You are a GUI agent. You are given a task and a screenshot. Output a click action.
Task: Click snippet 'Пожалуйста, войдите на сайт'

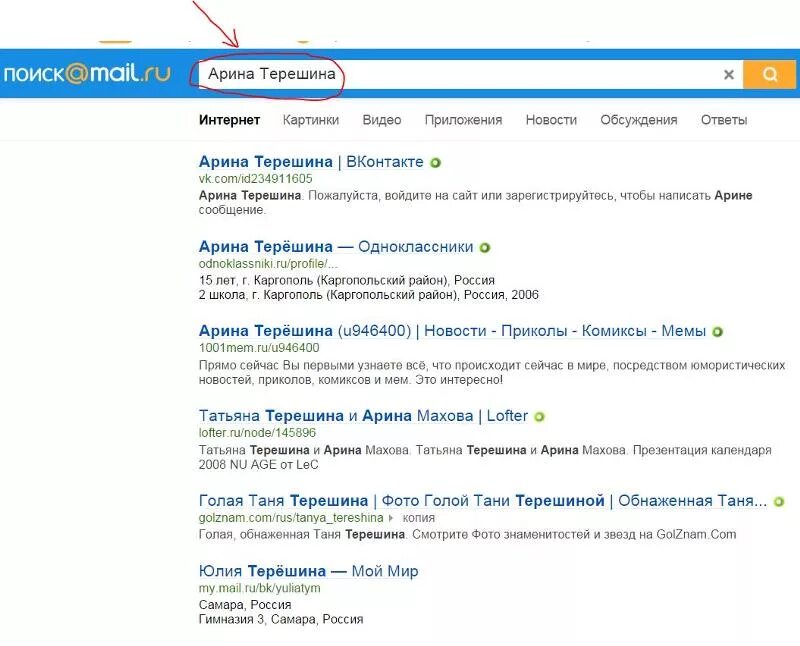click(475, 202)
